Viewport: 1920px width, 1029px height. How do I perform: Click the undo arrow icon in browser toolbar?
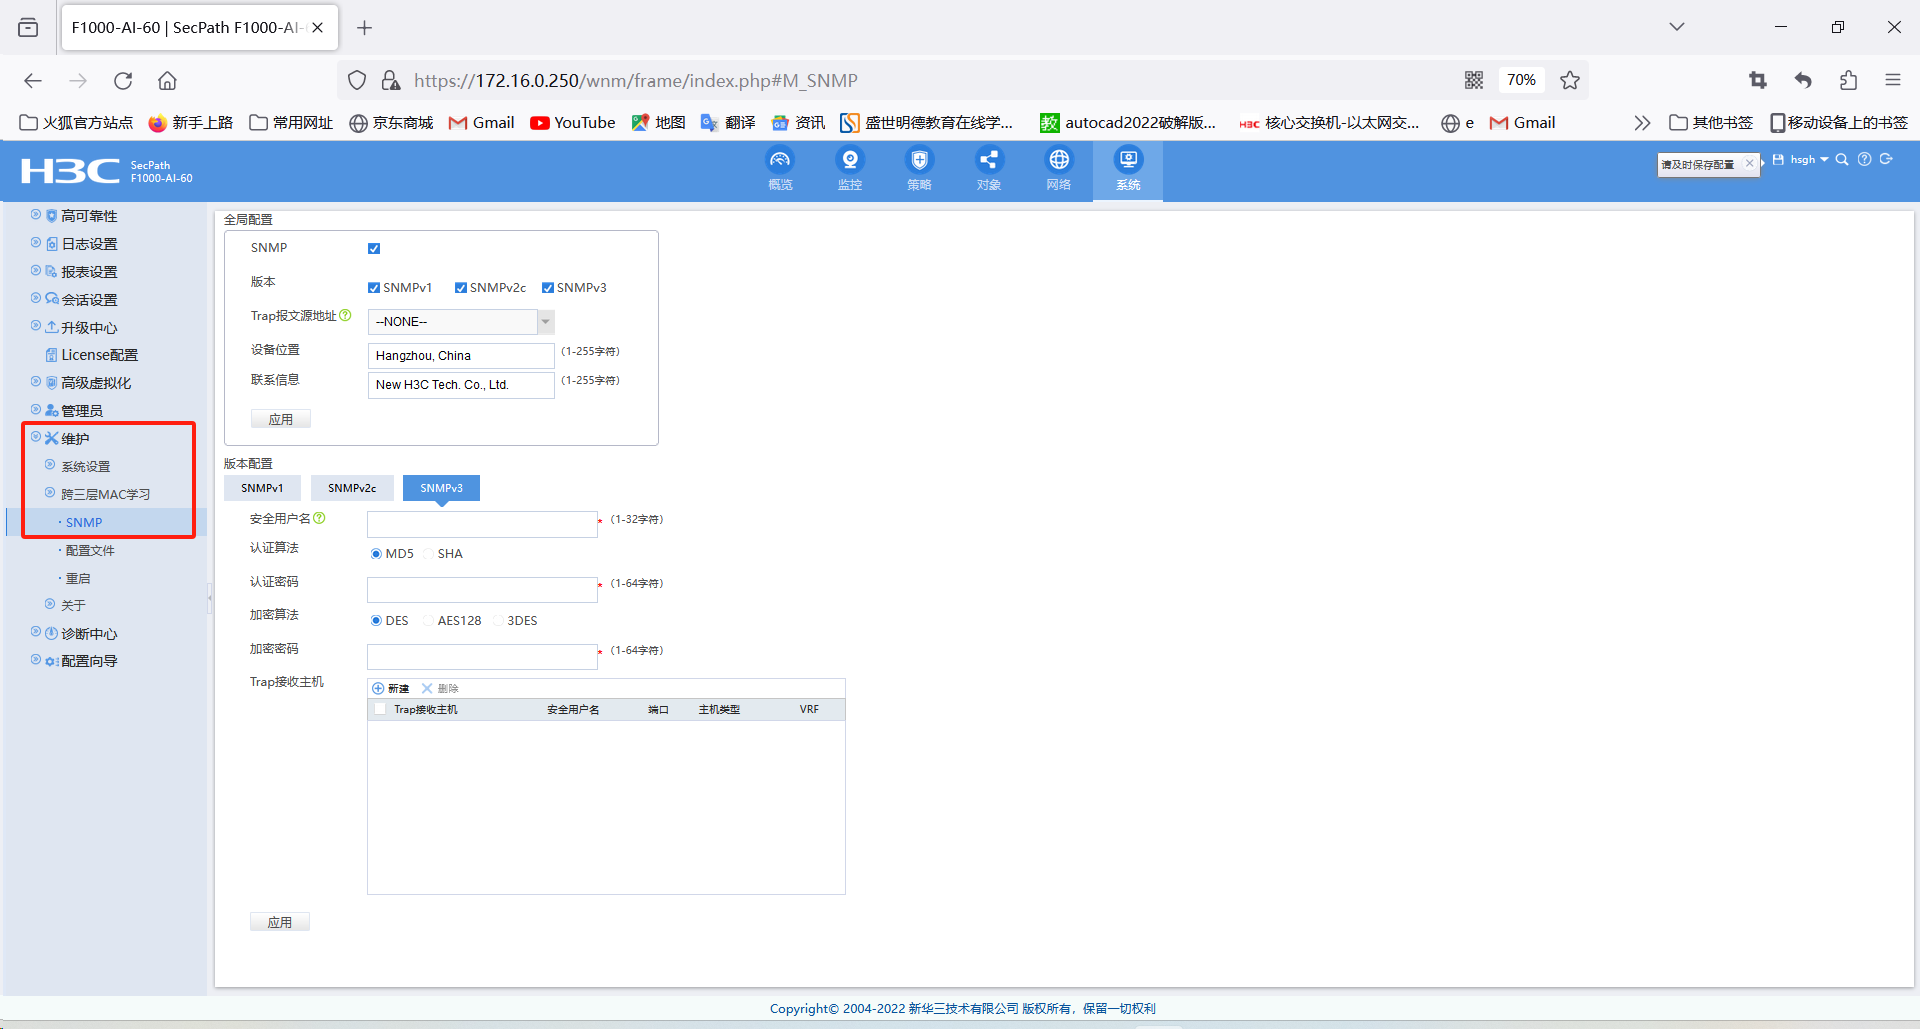pyautogui.click(x=1803, y=81)
